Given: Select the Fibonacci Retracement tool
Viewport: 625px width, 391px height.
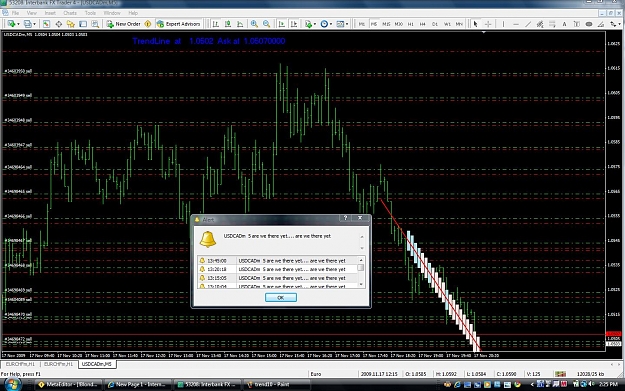Looking at the screenshot, I should tap(552, 24).
